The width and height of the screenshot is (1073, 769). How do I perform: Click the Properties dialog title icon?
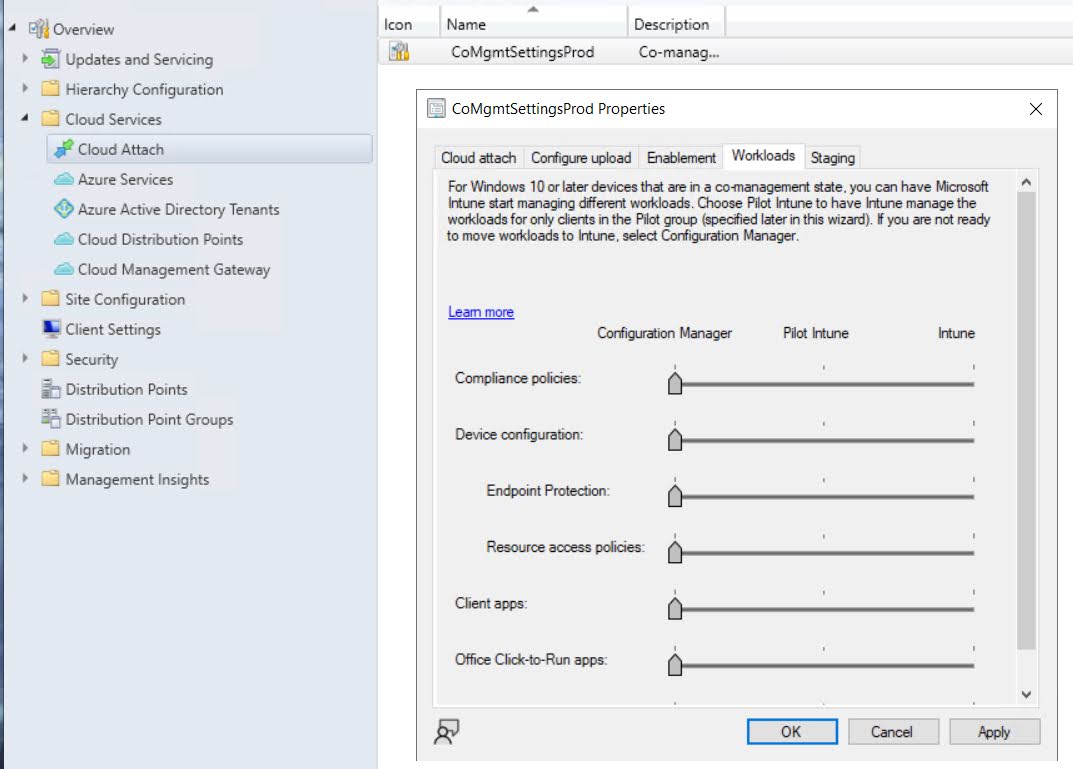tap(436, 108)
